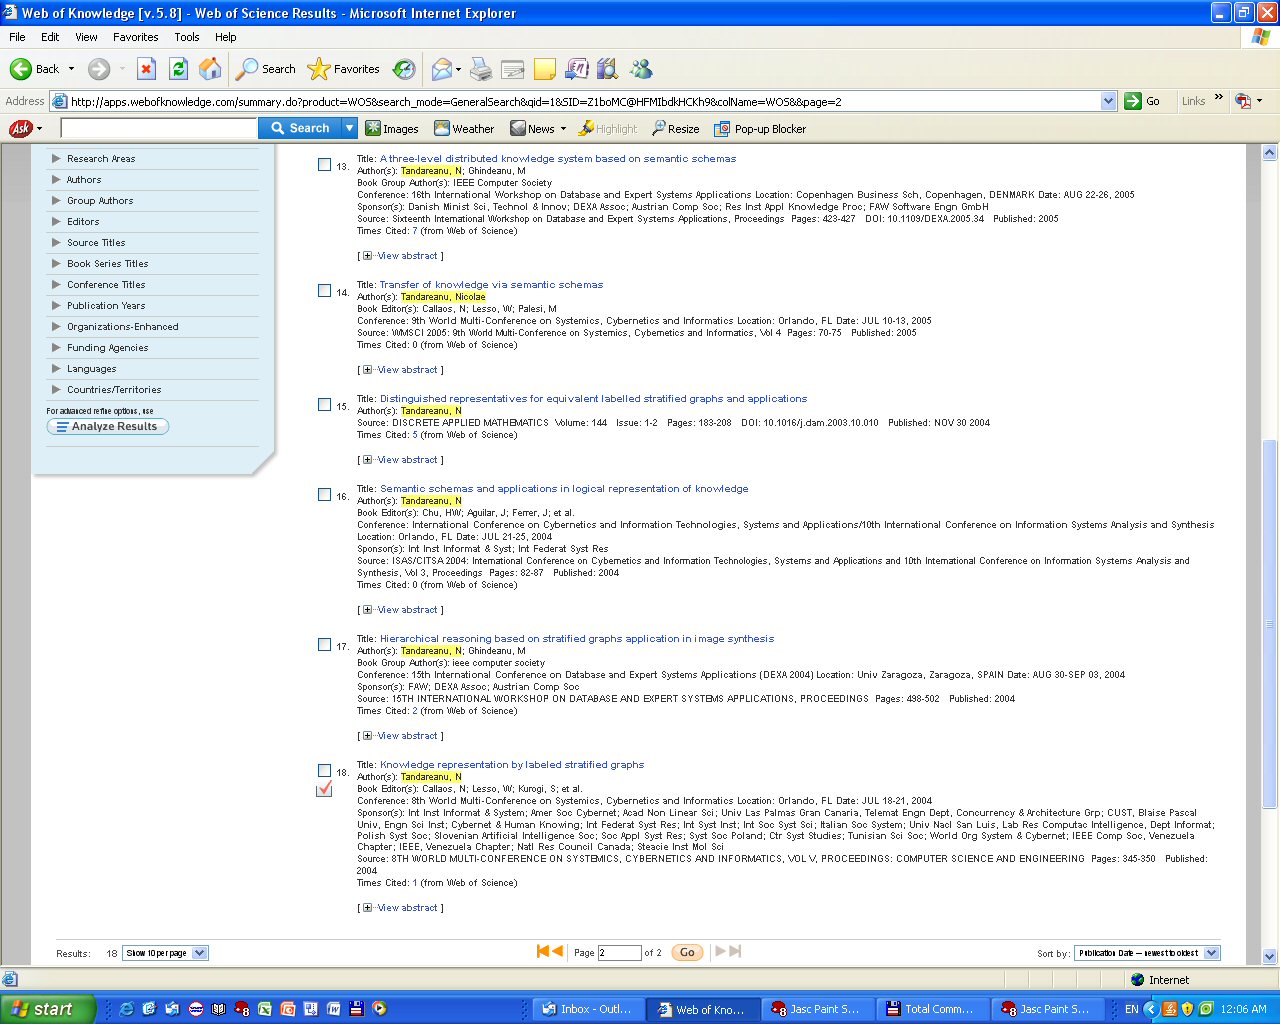Click the page scrollbar up arrow
1280x1024 pixels.
coord(1270,153)
